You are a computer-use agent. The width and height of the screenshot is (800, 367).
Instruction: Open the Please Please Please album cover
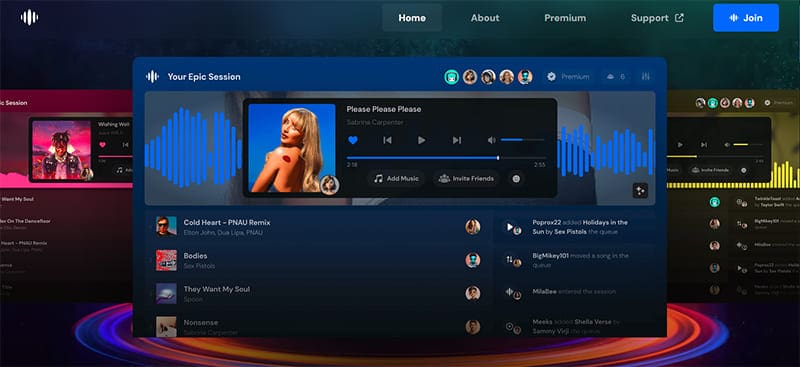(292, 148)
